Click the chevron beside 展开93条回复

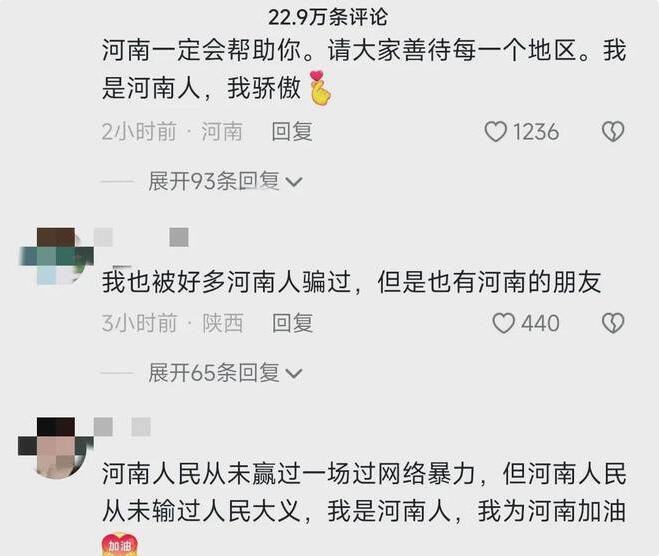[x=294, y=182]
